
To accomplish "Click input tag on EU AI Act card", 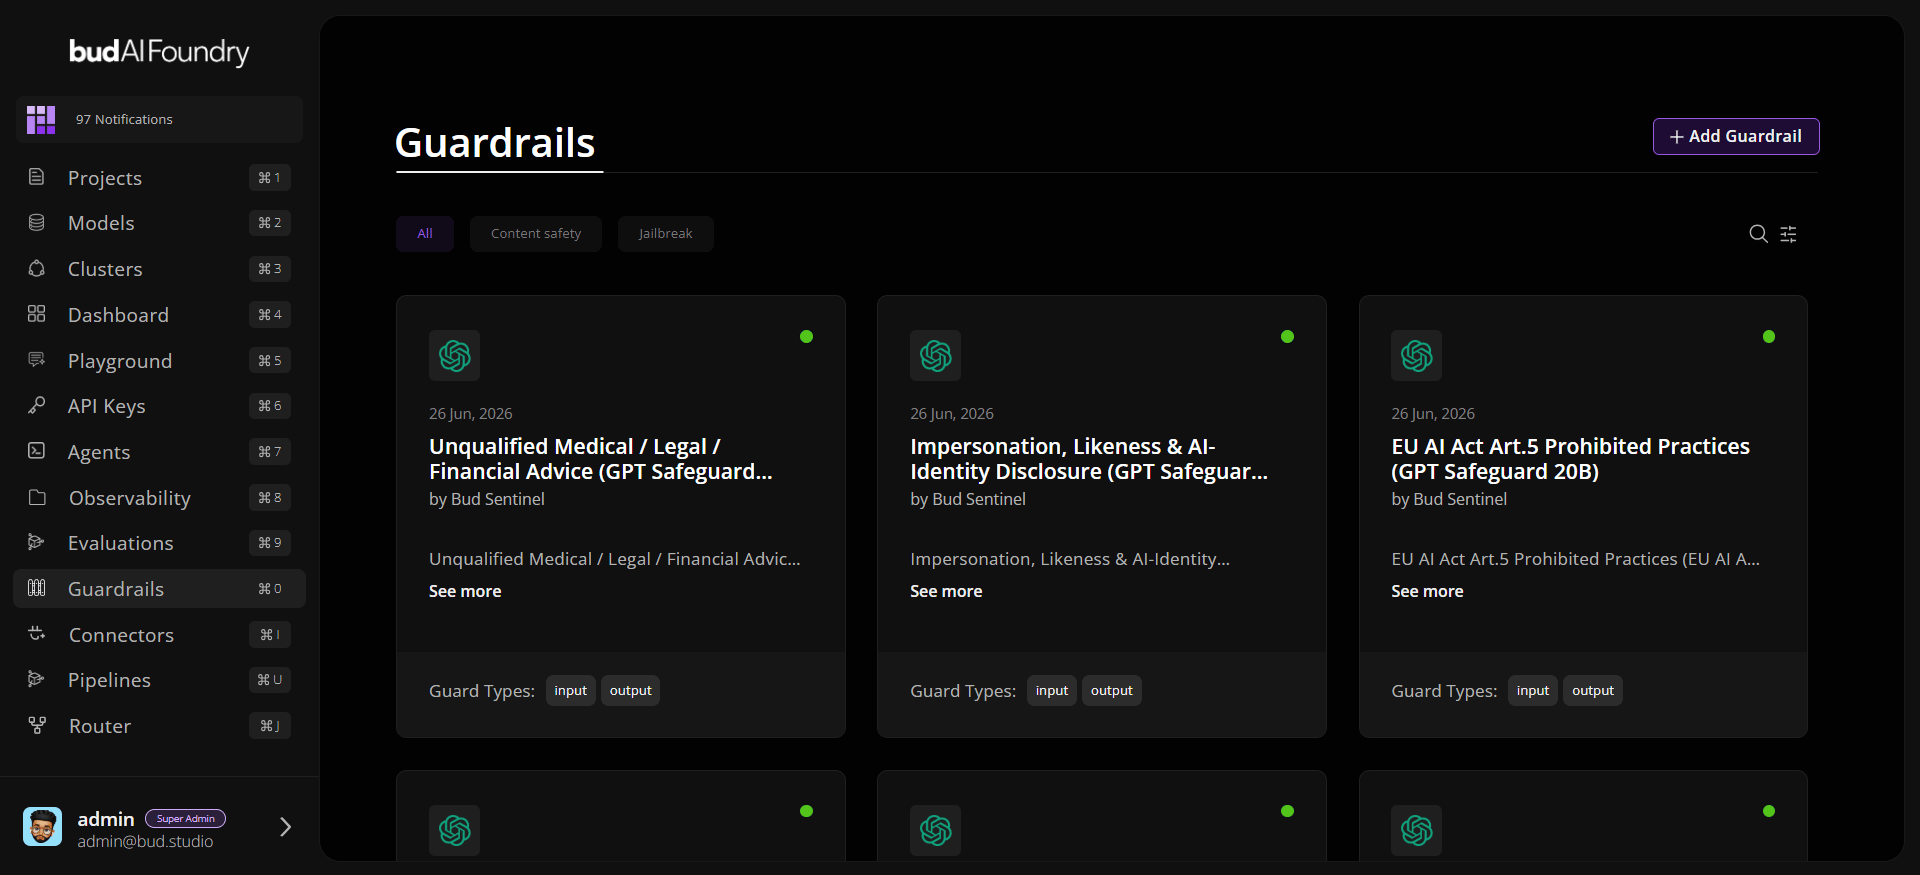I will (1533, 691).
